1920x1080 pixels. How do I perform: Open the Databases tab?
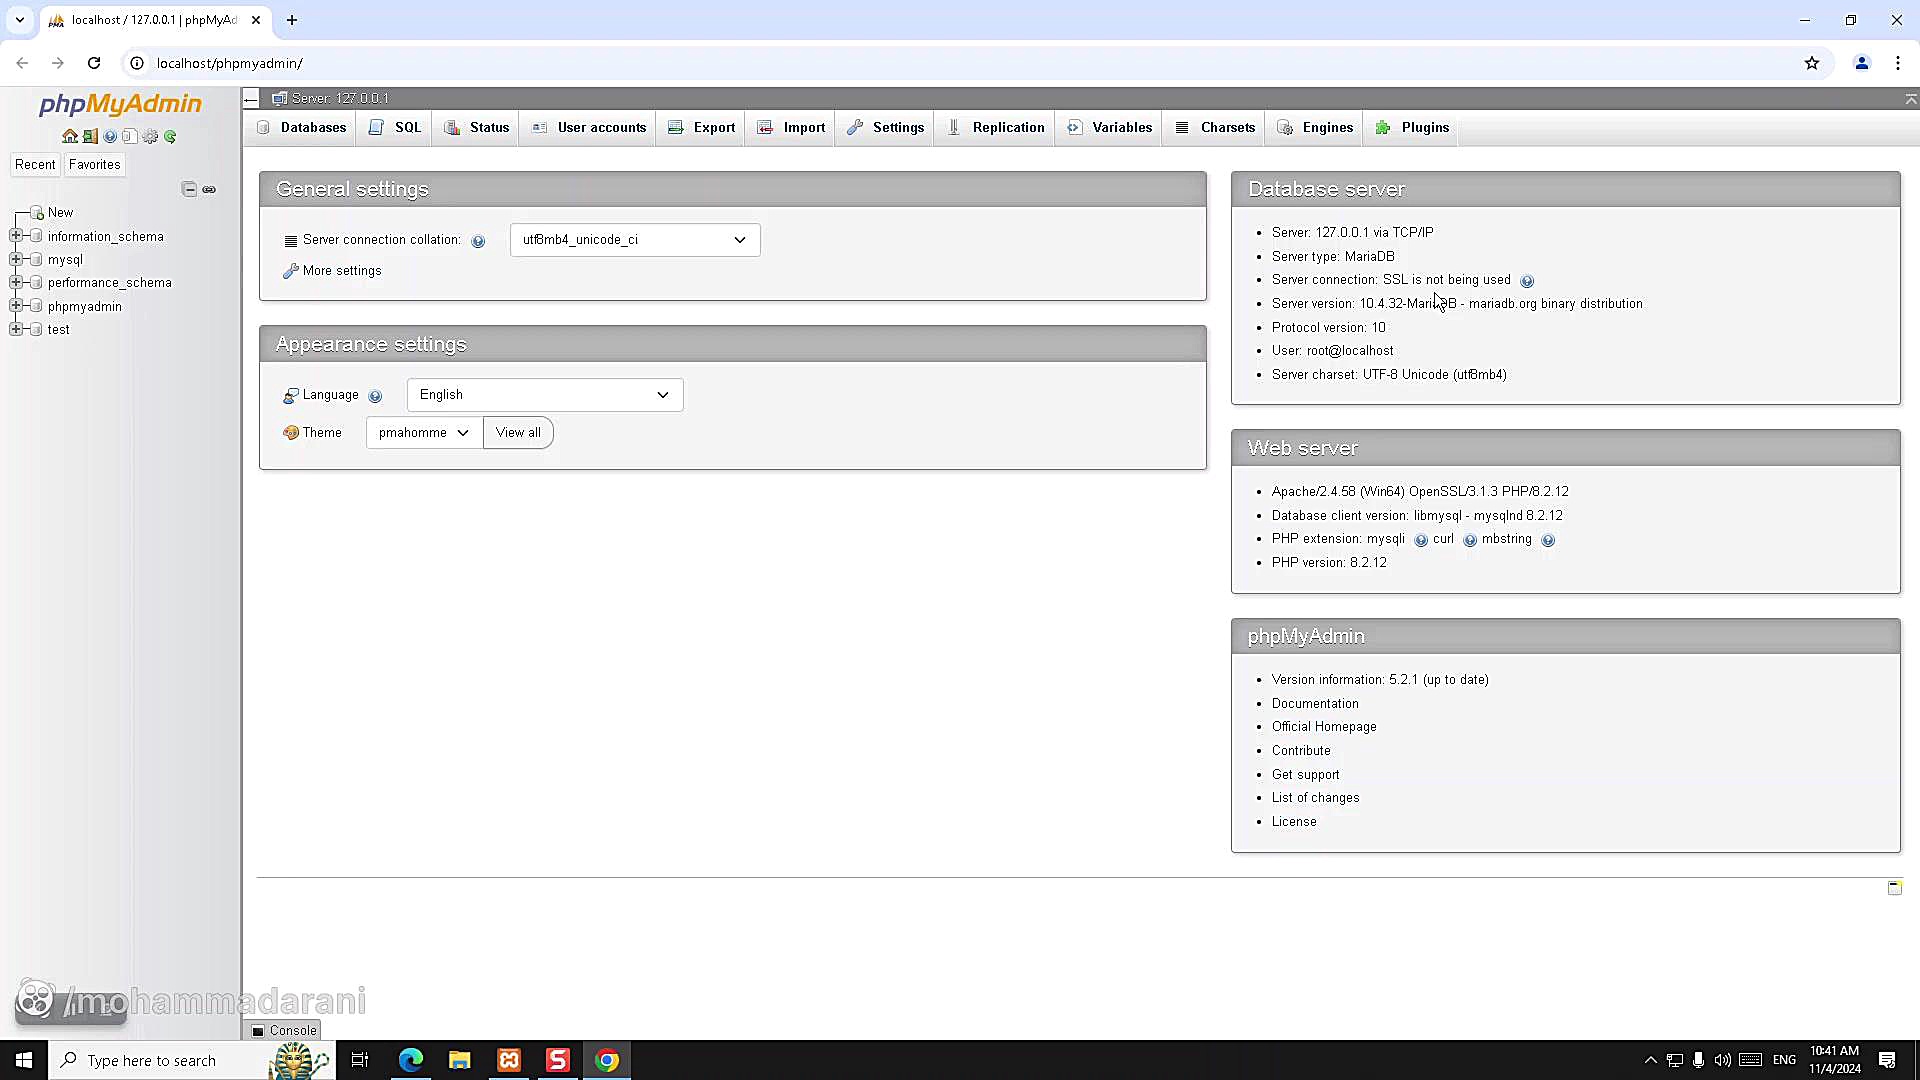click(x=301, y=128)
